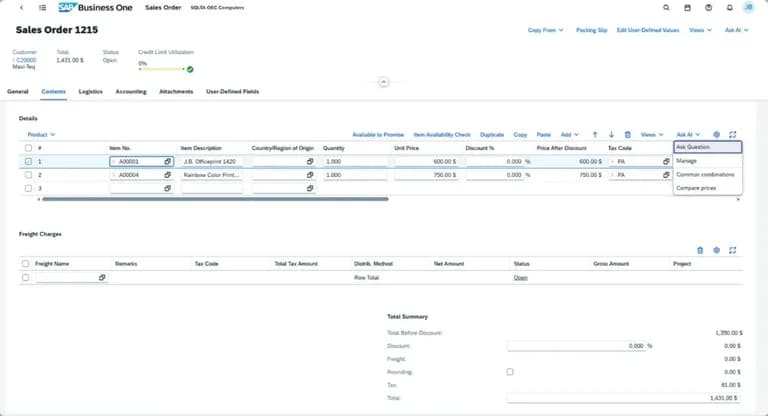
Task: Choose Compare prices menu item
Action: click(x=708, y=188)
